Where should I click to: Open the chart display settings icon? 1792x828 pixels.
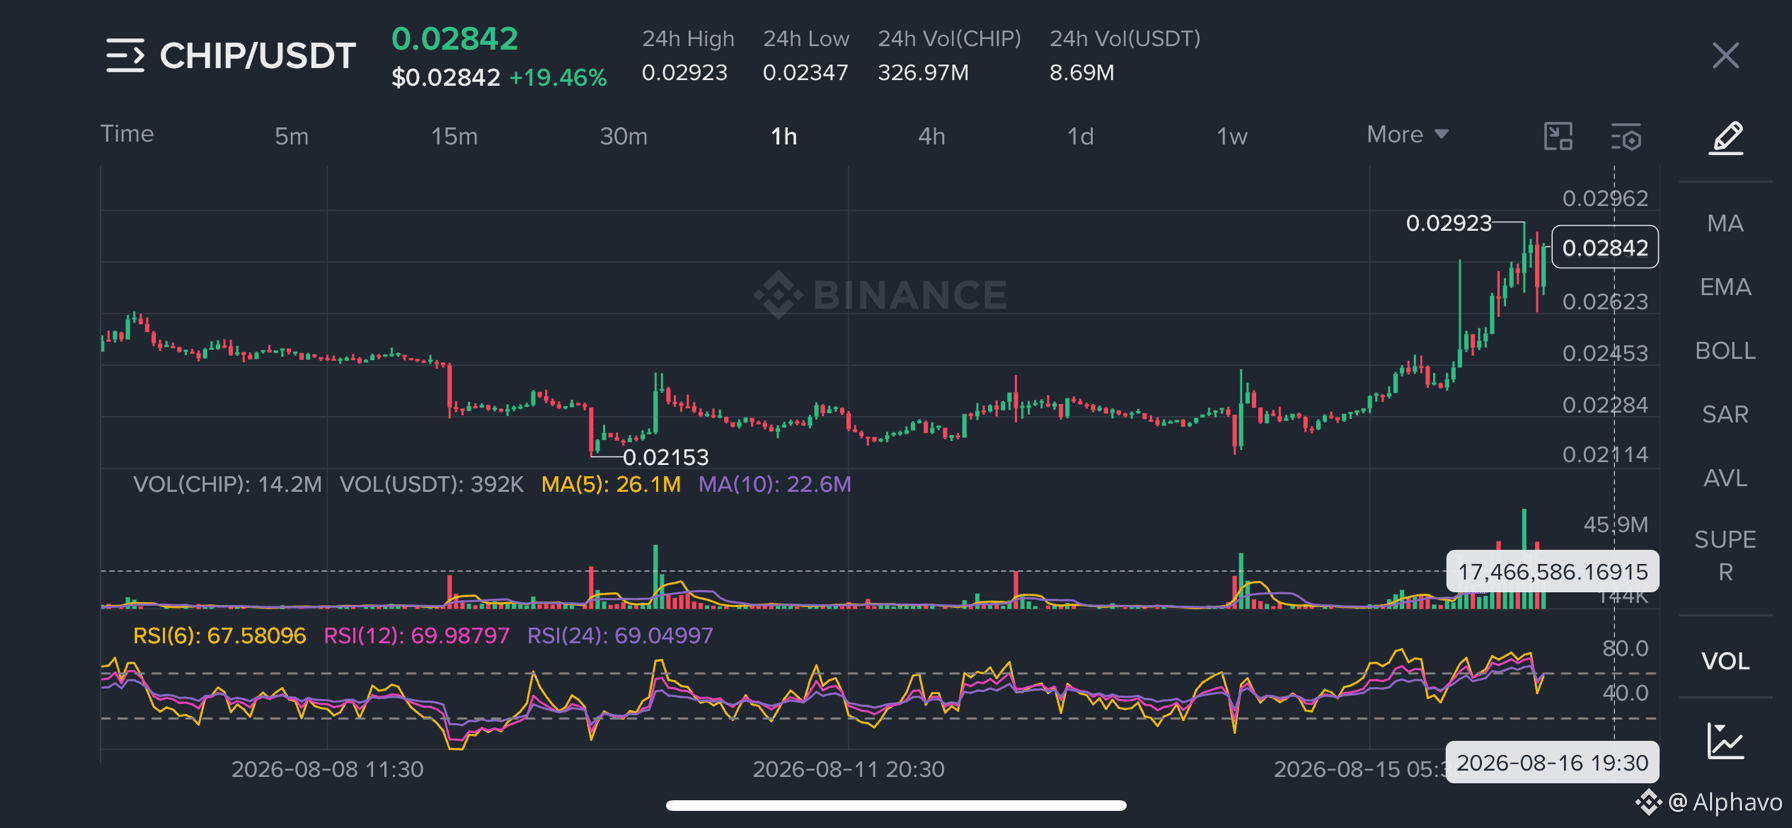(x=1626, y=137)
